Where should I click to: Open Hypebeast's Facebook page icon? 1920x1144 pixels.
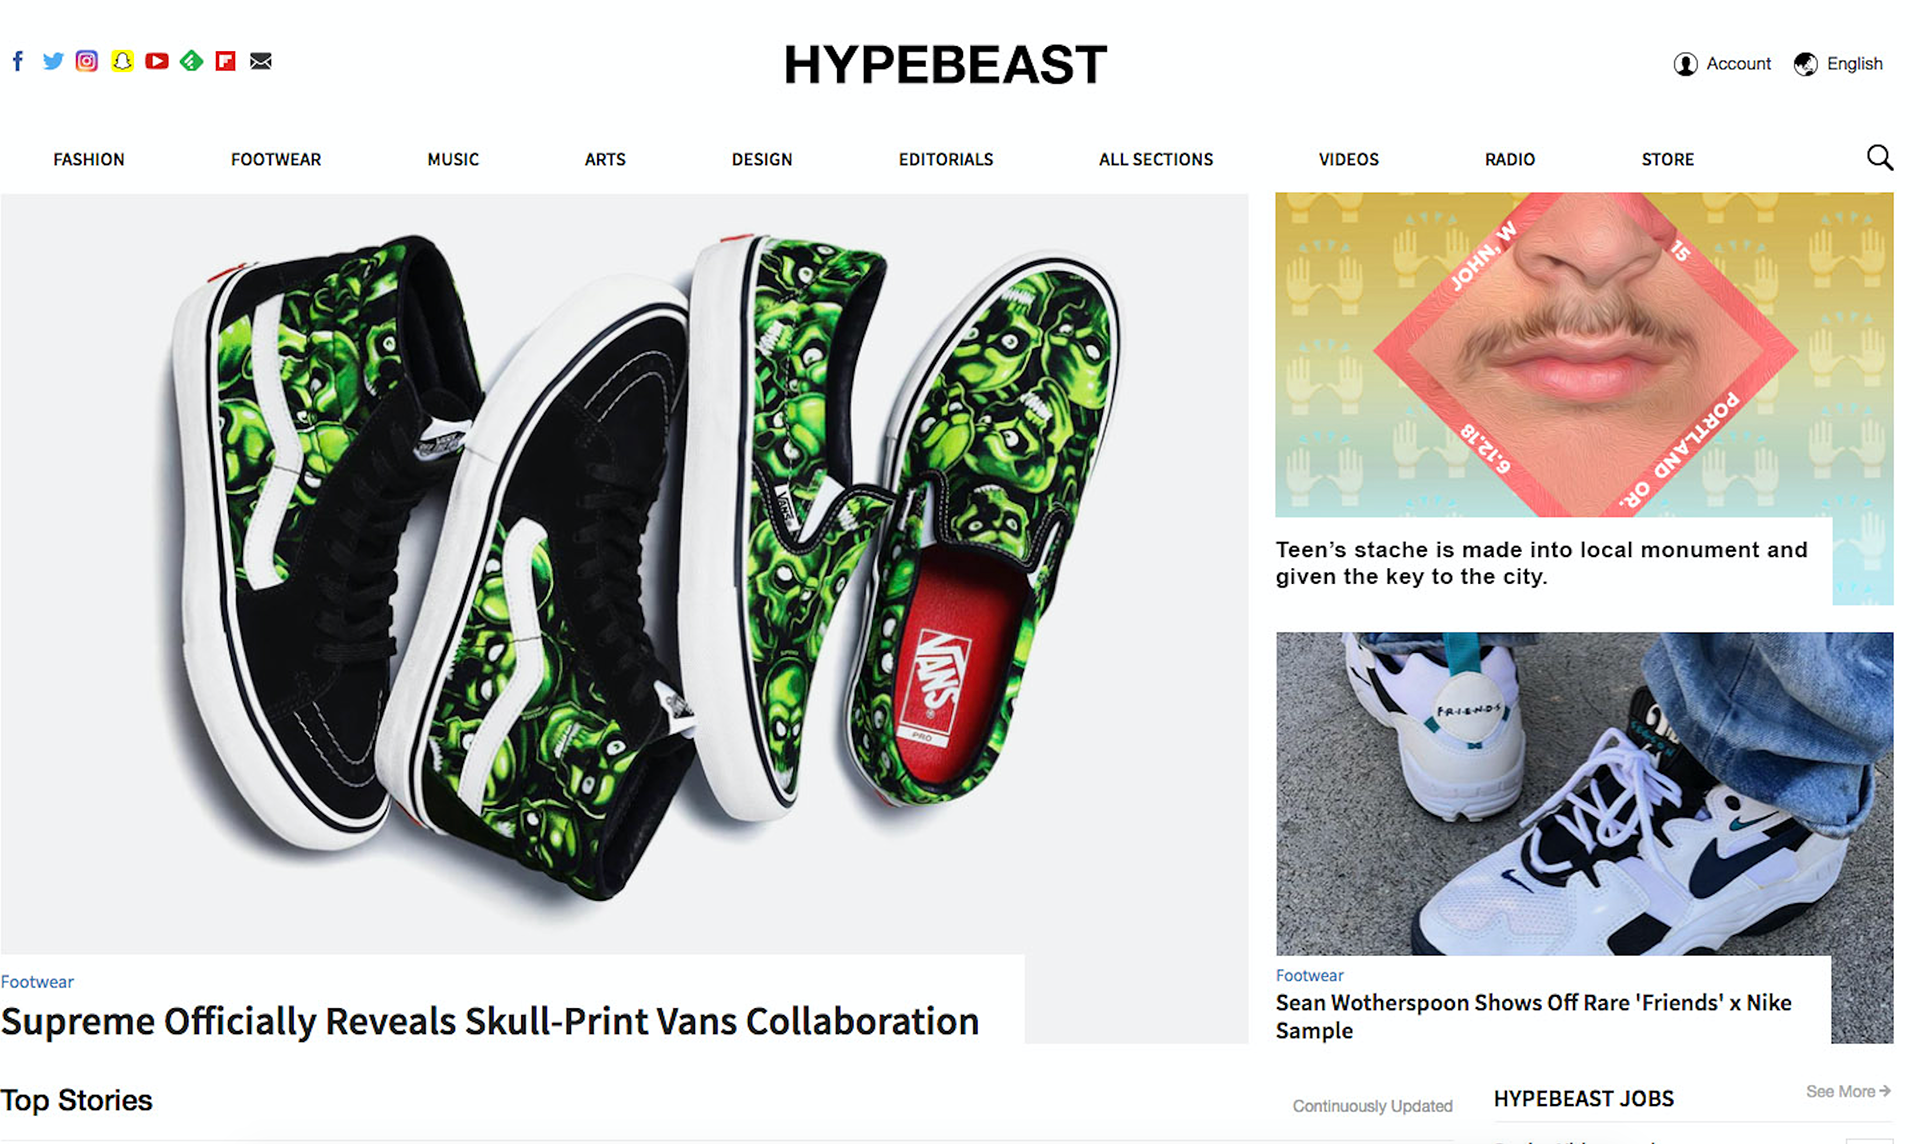18,61
